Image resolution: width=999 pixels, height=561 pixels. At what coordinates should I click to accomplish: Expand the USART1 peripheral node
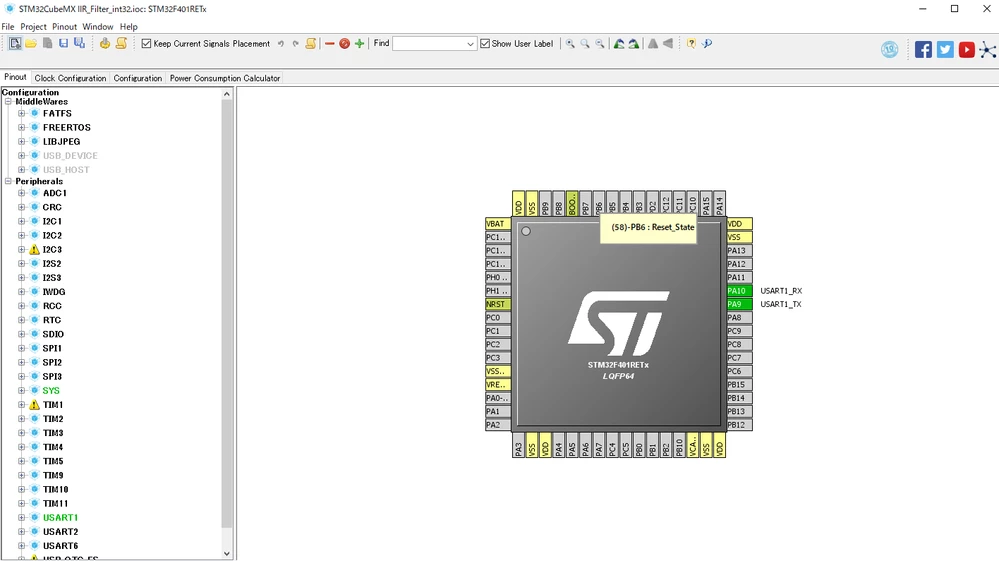[x=22, y=518]
